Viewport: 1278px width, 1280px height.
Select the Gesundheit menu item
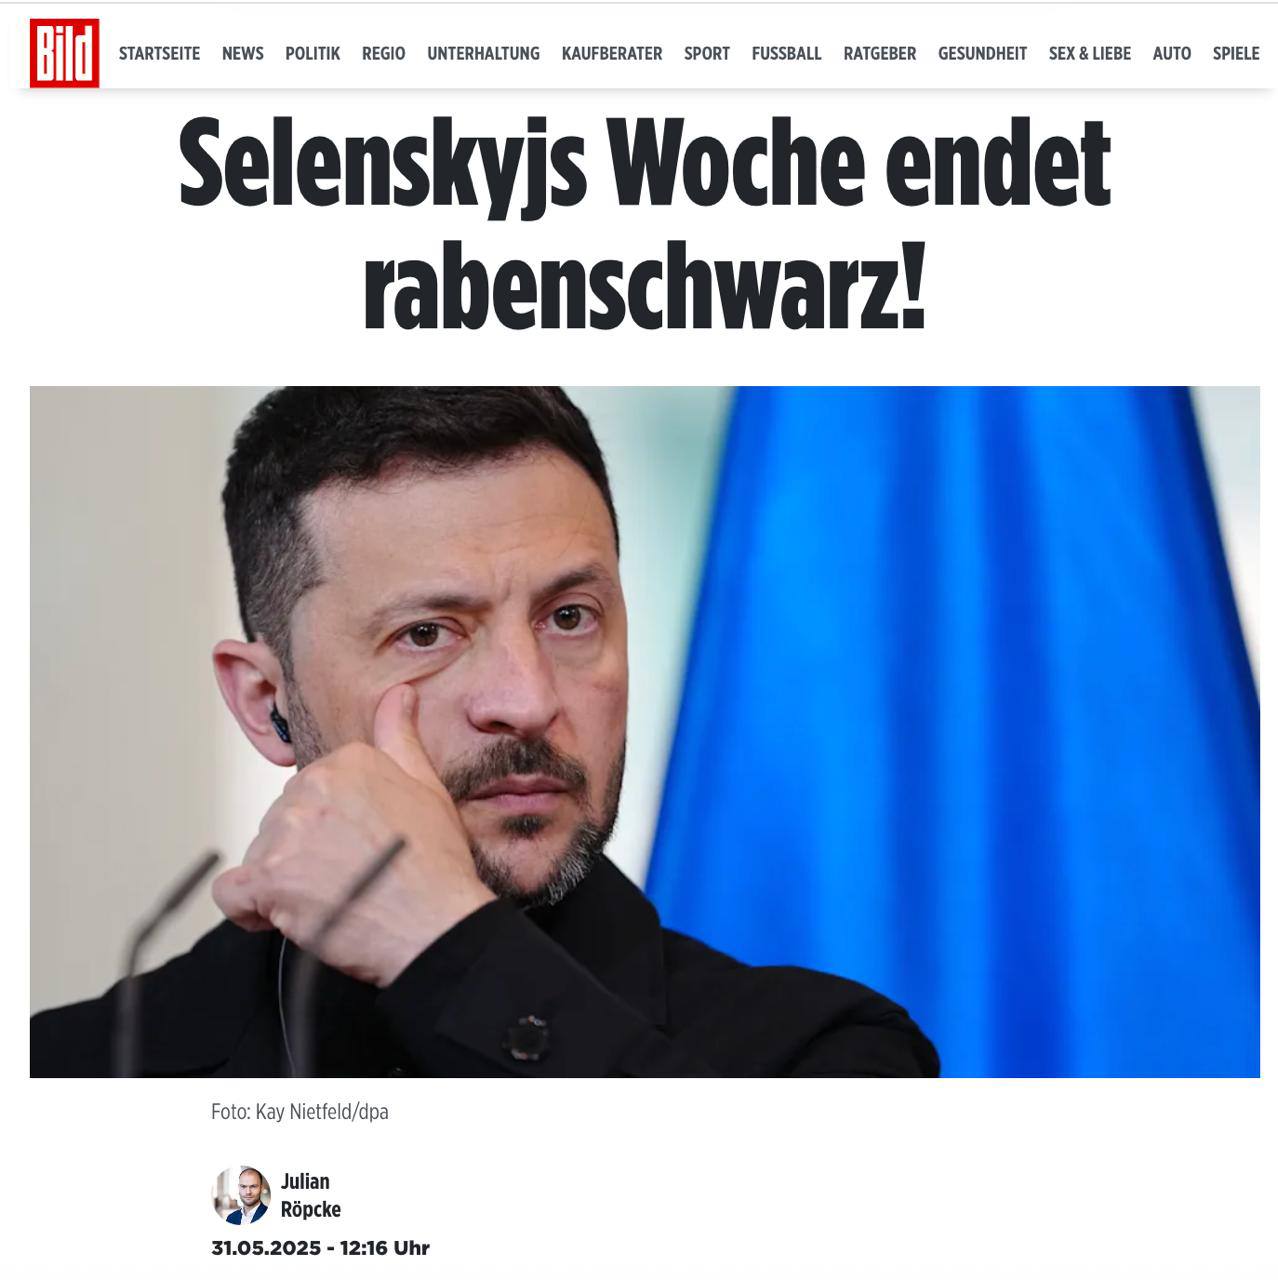[982, 54]
